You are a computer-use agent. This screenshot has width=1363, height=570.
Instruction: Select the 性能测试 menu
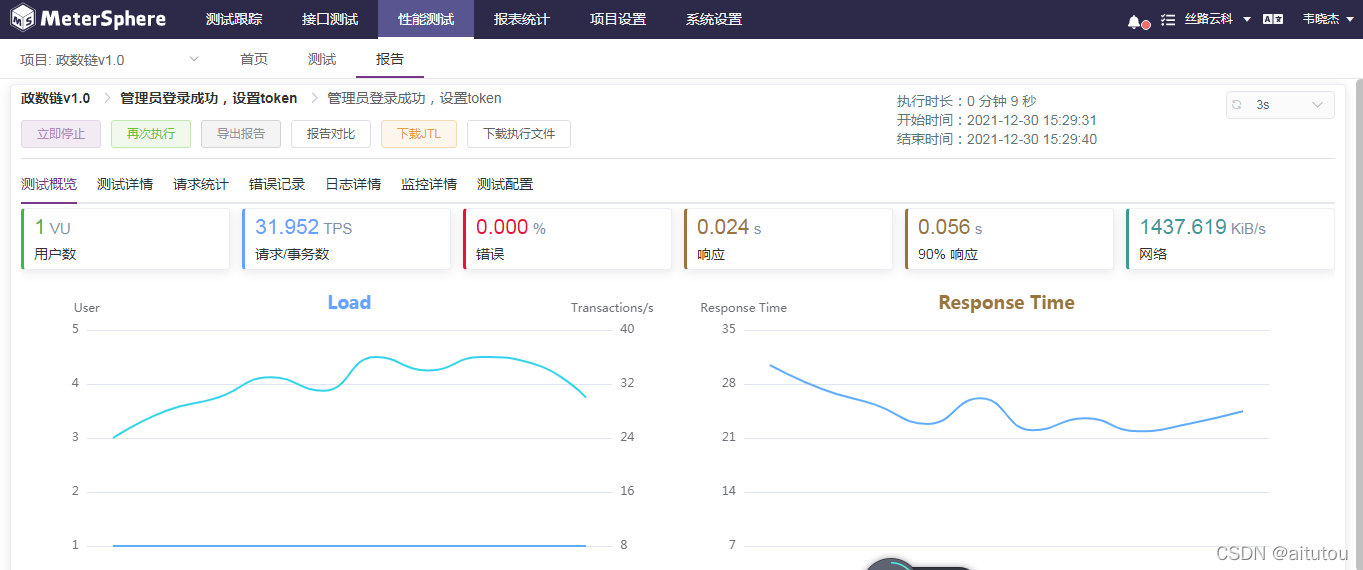click(x=426, y=19)
